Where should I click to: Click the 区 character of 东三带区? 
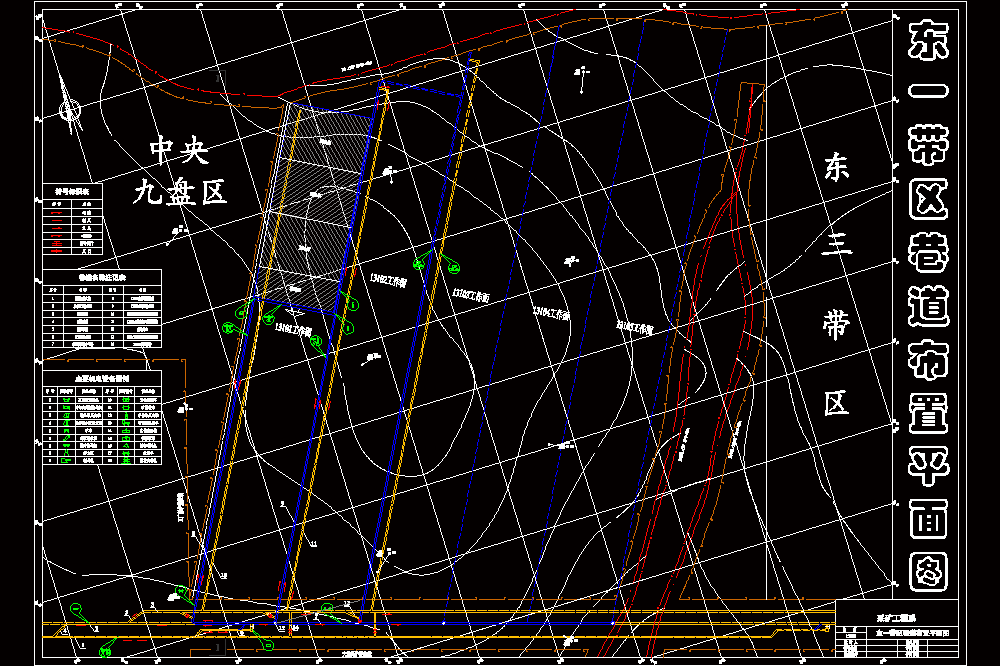(836, 403)
